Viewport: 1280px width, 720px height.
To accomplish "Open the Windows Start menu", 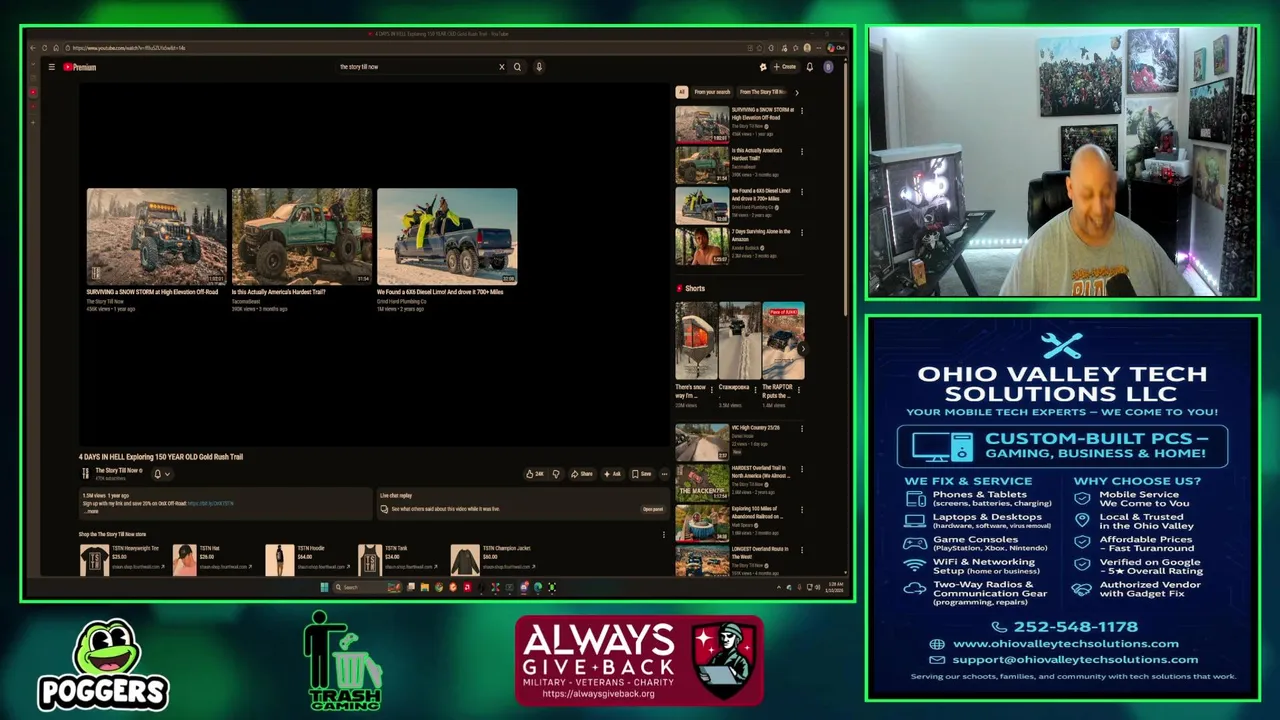I will coord(324,587).
